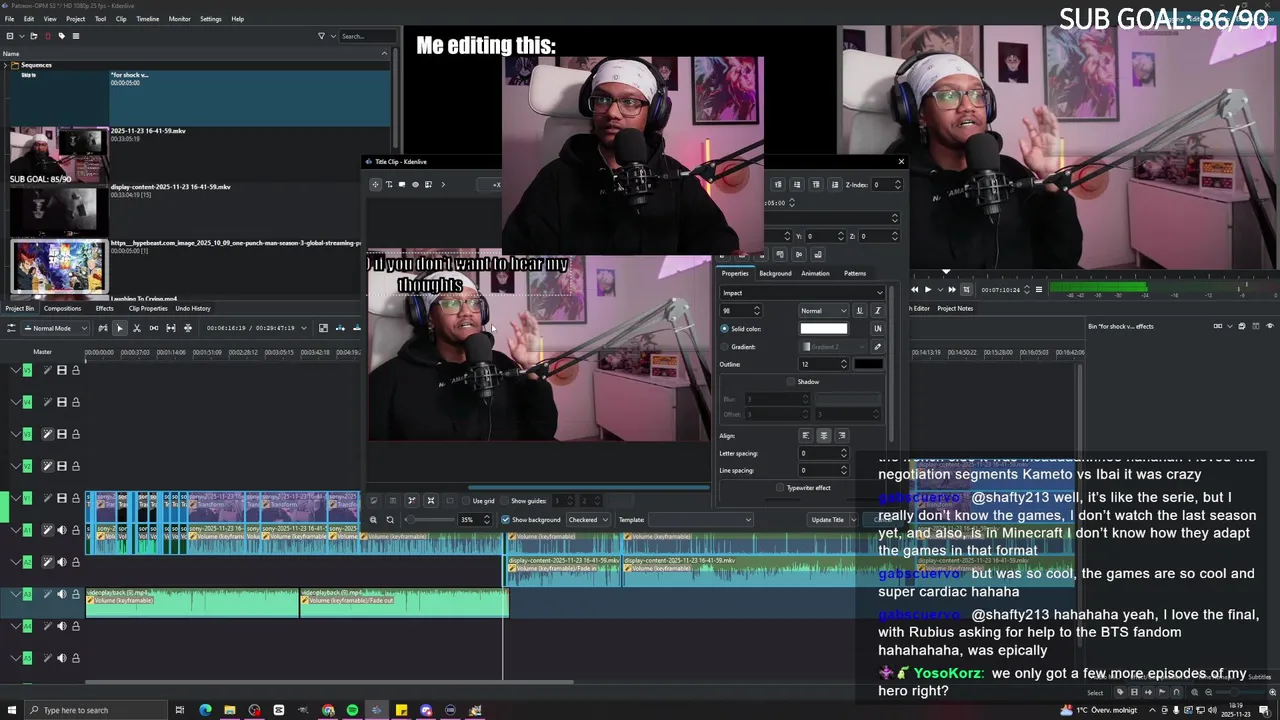Enable the Typewriter effect checkbox
Image resolution: width=1280 pixels, height=720 pixels.
780,488
